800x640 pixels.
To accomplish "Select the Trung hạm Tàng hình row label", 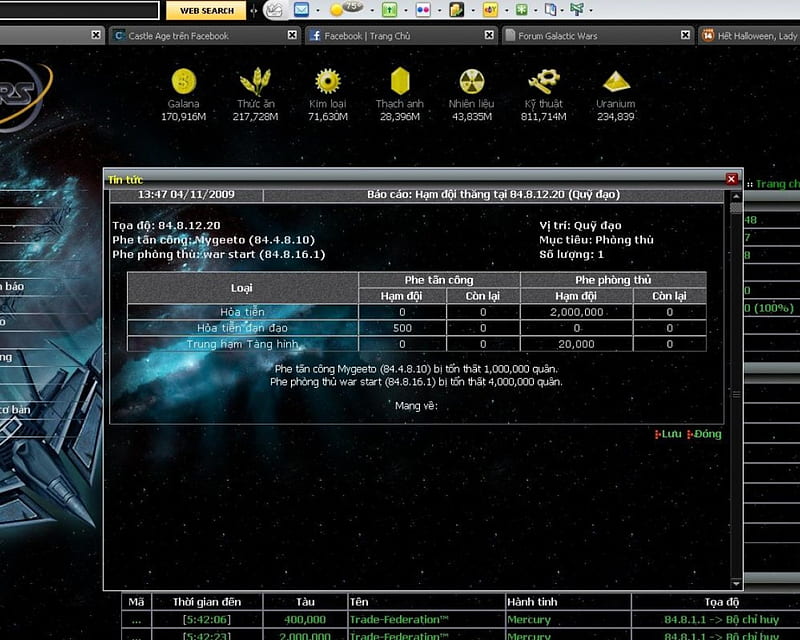I will 242,344.
